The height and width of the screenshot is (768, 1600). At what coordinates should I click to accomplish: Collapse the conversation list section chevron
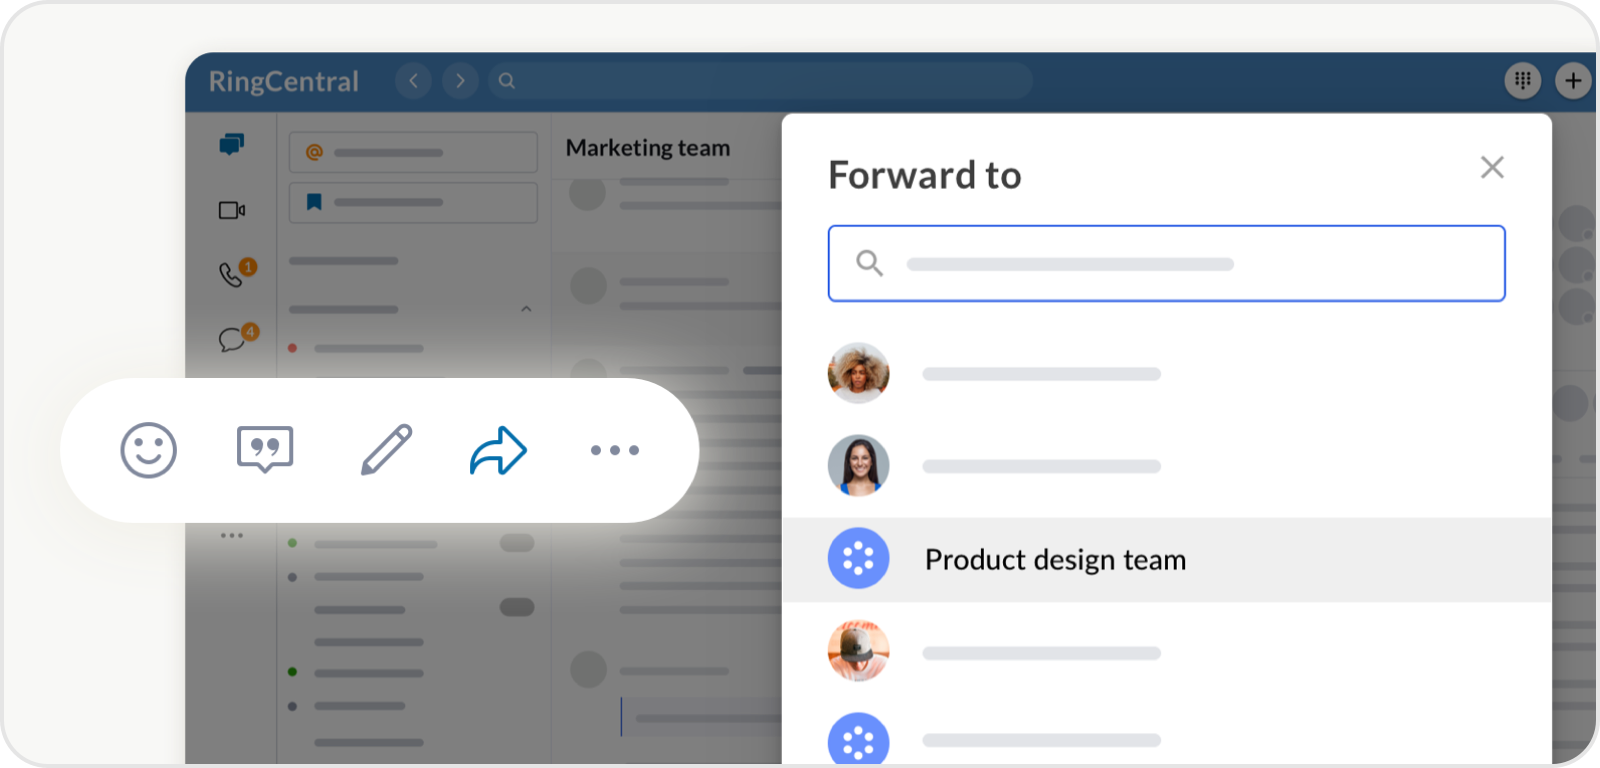(x=526, y=309)
